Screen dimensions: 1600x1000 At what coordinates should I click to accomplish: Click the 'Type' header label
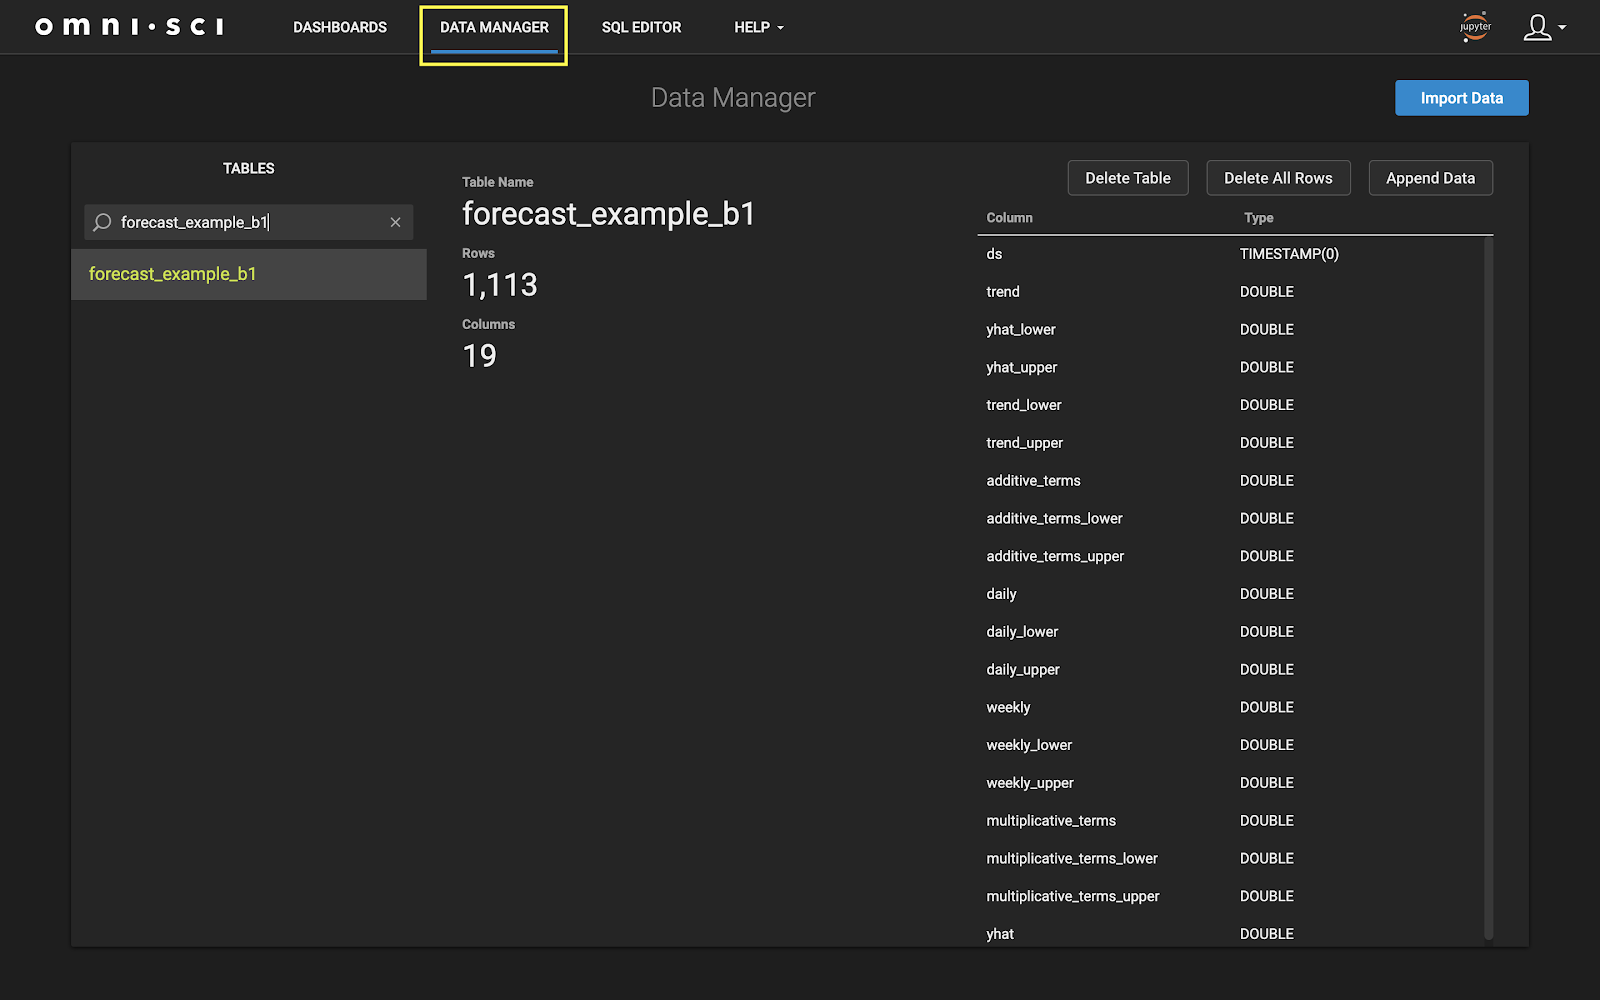coord(1259,218)
